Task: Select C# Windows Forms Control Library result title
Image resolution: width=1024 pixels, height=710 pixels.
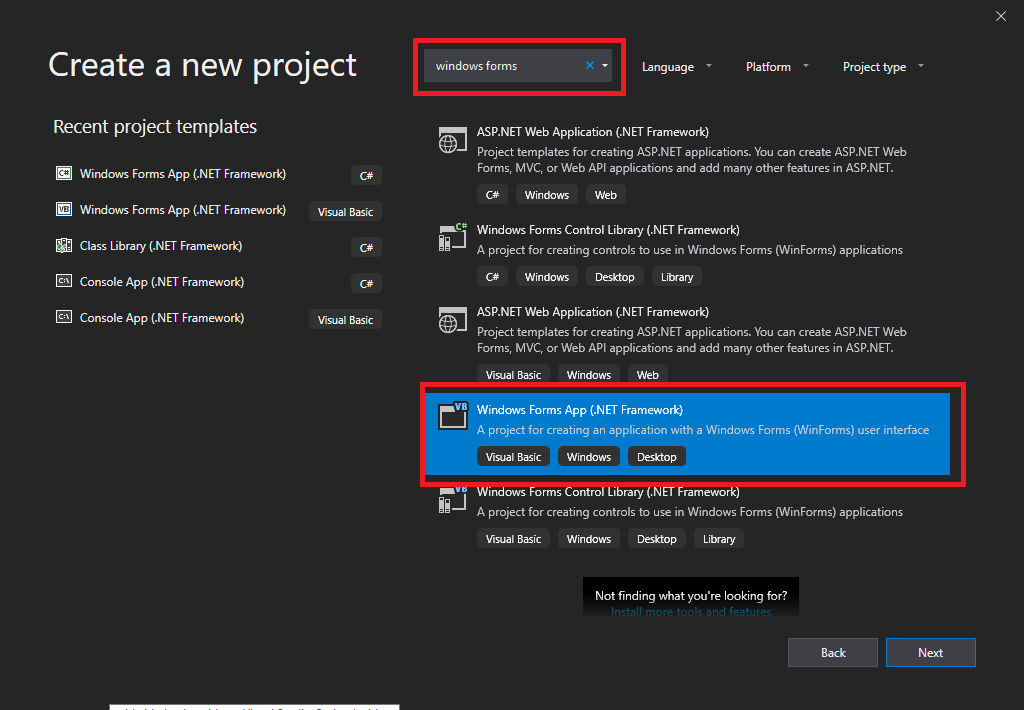Action: pos(608,230)
